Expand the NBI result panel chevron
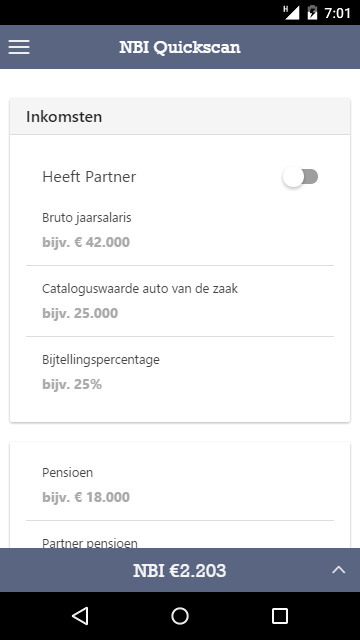Image resolution: width=360 pixels, height=640 pixels. tap(338, 570)
